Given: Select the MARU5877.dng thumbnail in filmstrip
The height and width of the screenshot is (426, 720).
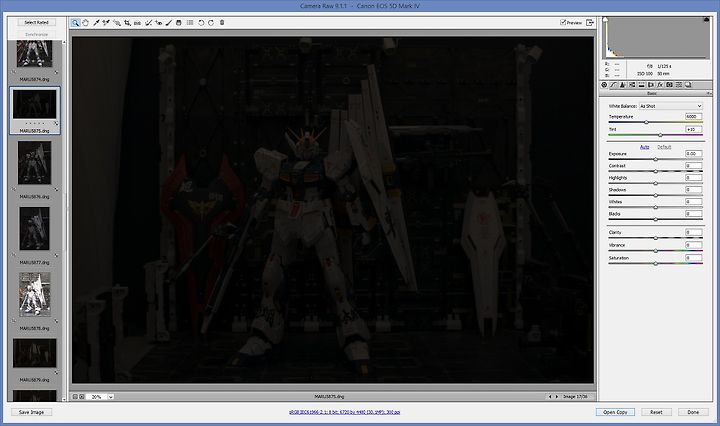Looking at the screenshot, I should click(x=34, y=228).
